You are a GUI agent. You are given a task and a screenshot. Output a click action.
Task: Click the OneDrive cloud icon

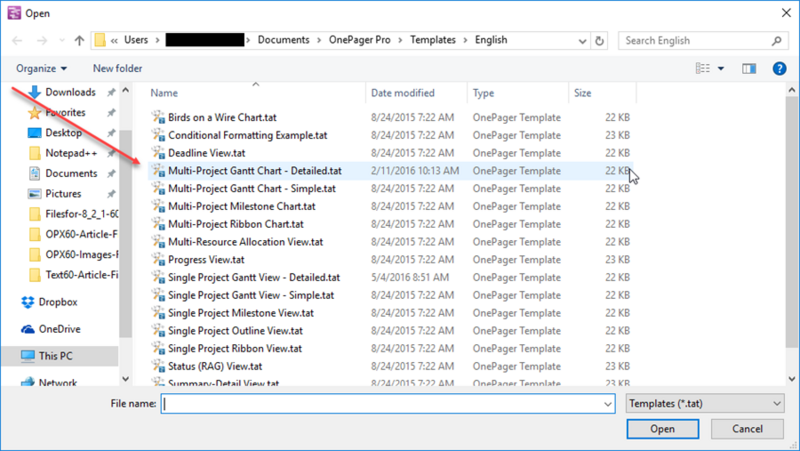click(28, 329)
